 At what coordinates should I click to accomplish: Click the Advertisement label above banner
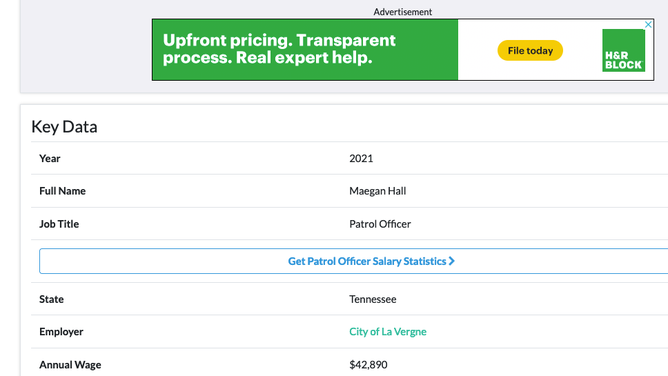pos(403,12)
